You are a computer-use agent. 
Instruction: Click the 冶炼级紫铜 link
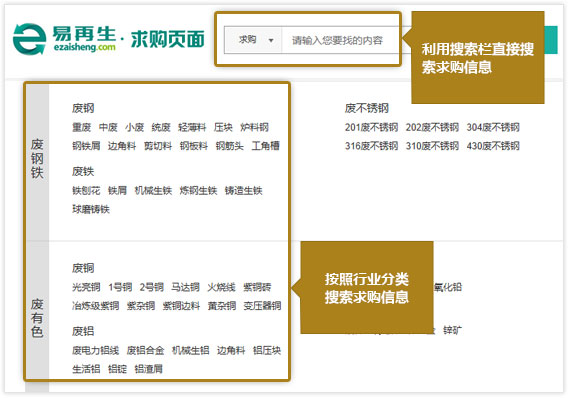96,306
